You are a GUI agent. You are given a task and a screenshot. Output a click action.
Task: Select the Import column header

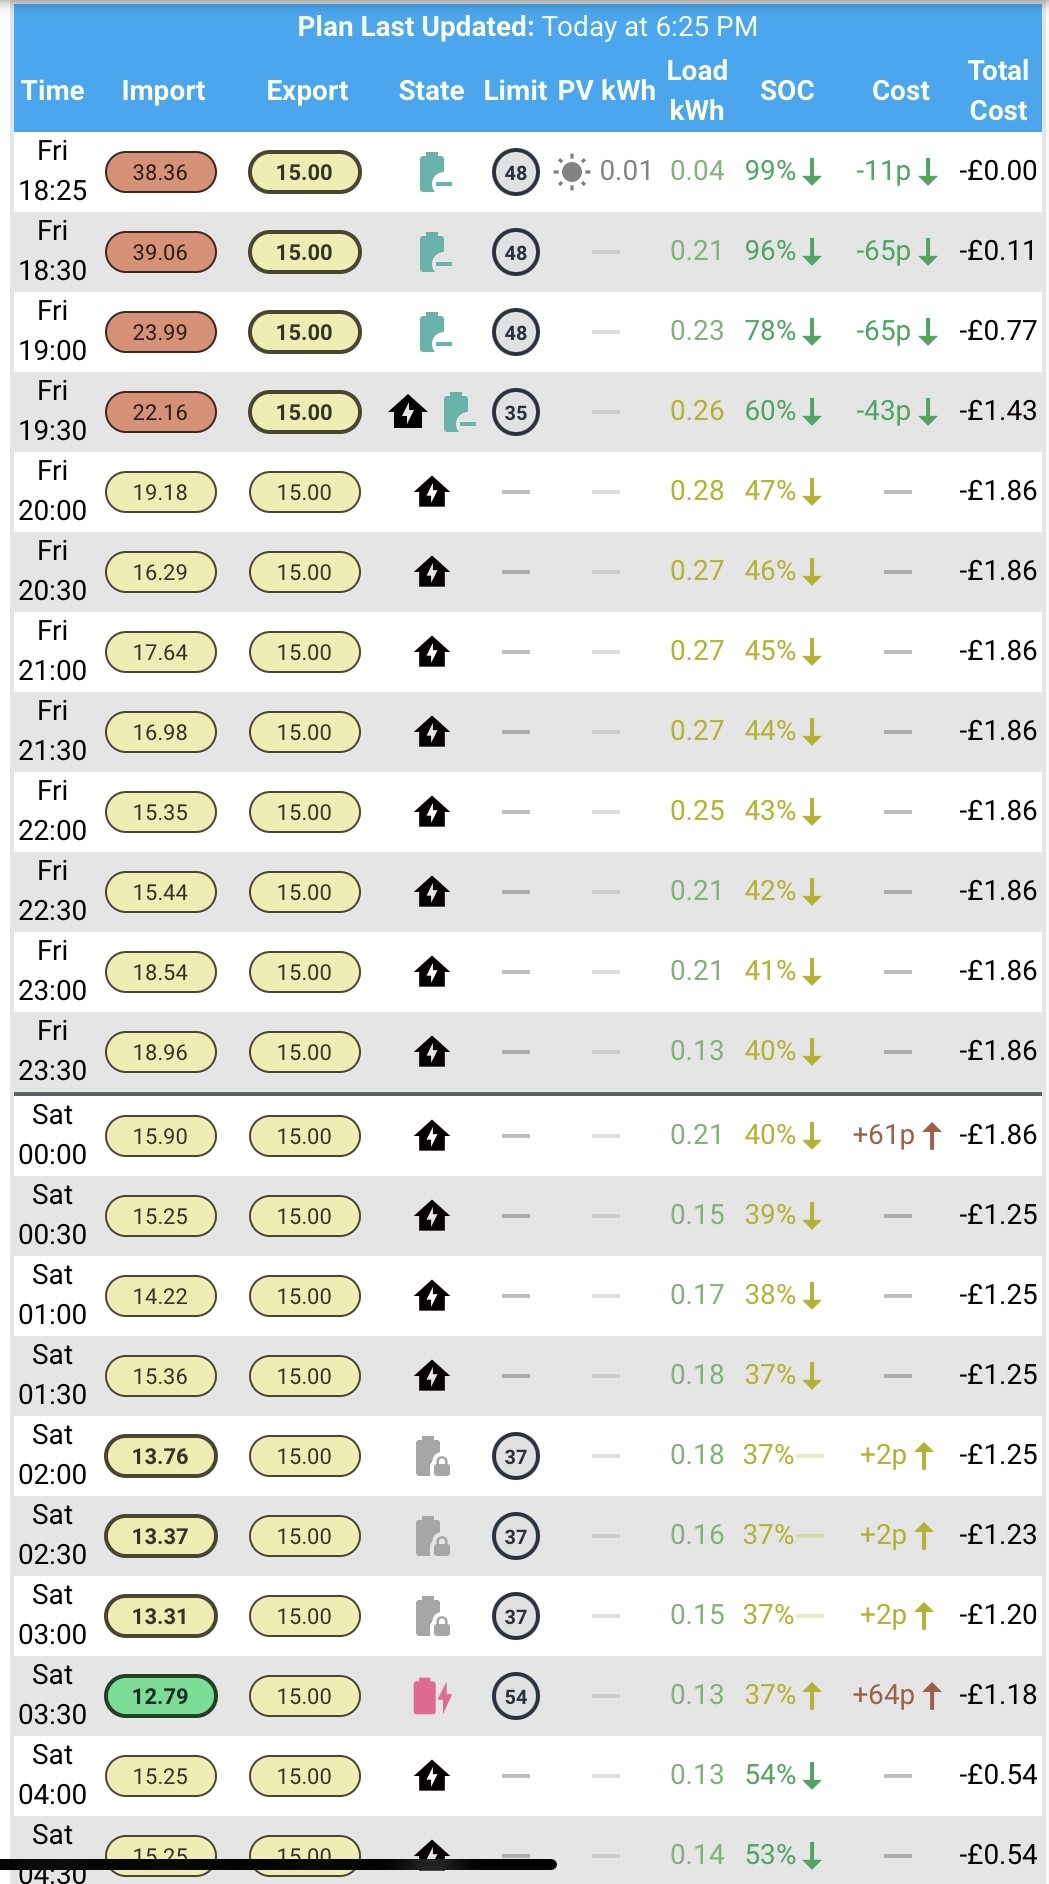click(x=163, y=91)
